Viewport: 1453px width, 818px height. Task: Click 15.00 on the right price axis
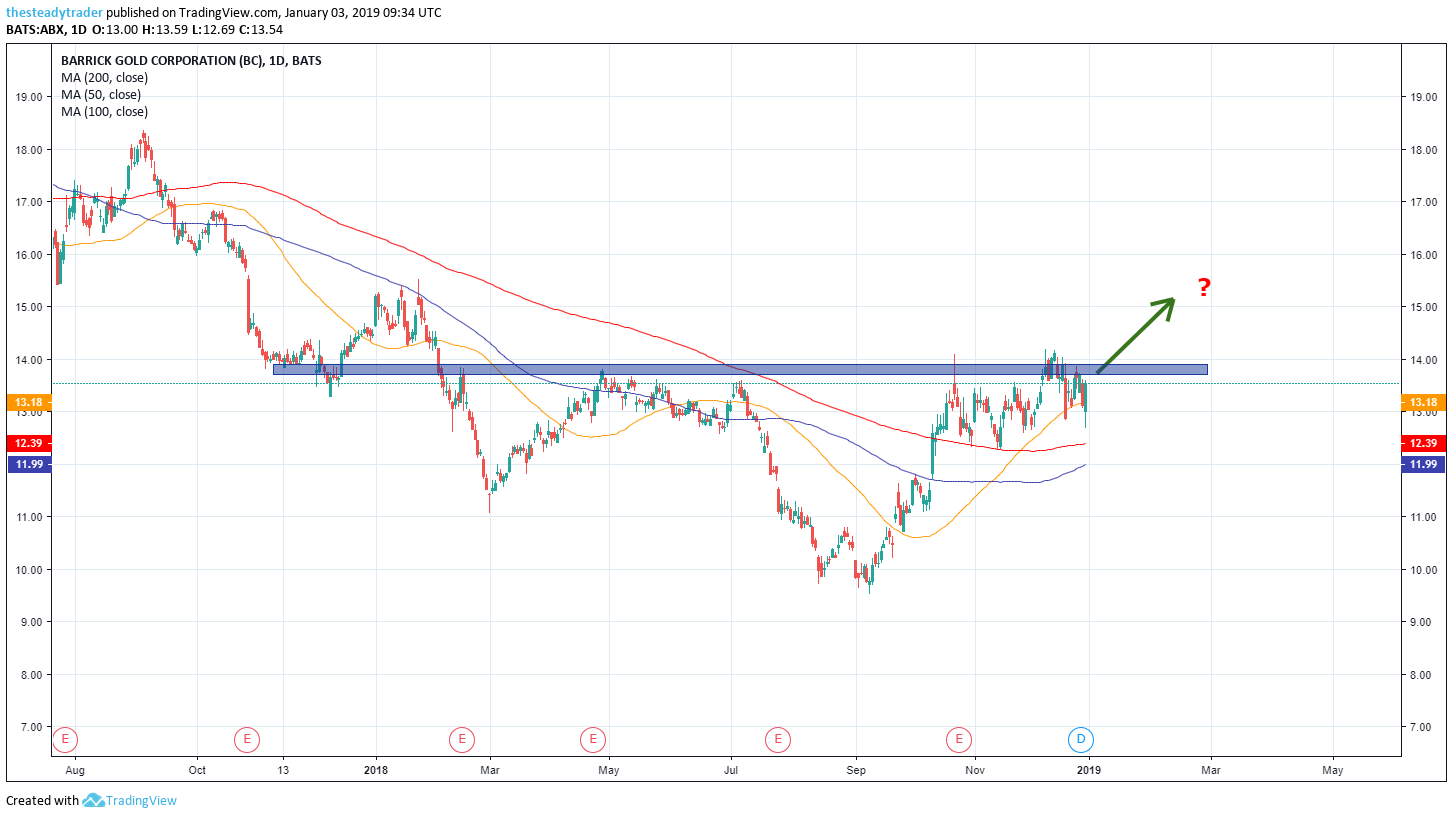[1425, 307]
